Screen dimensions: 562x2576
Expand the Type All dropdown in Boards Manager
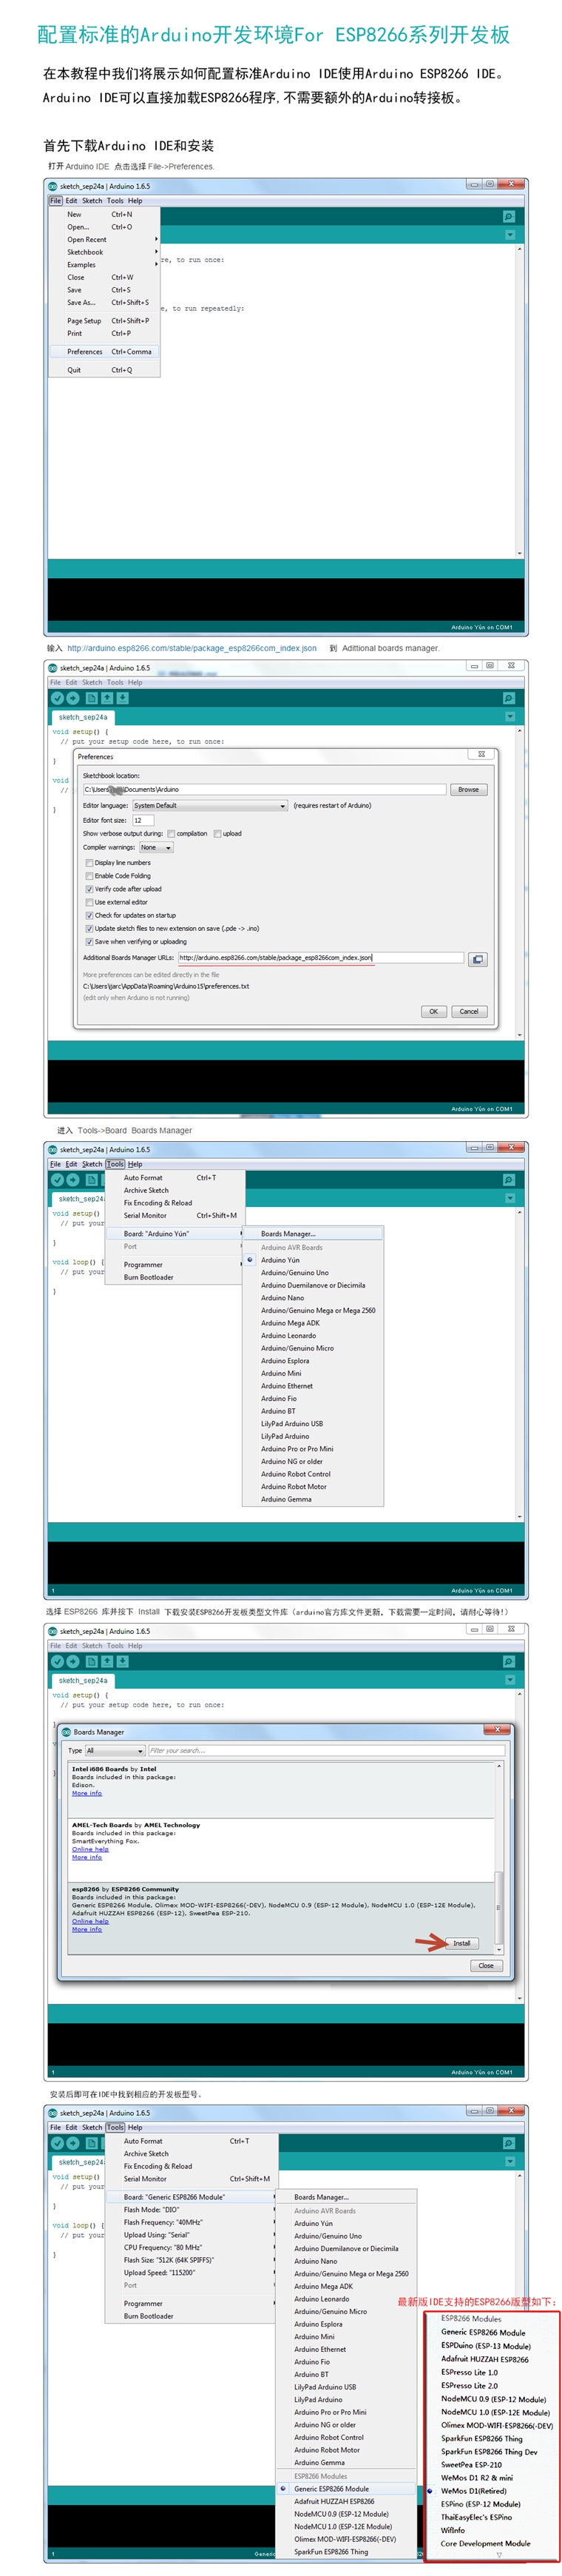(115, 1751)
